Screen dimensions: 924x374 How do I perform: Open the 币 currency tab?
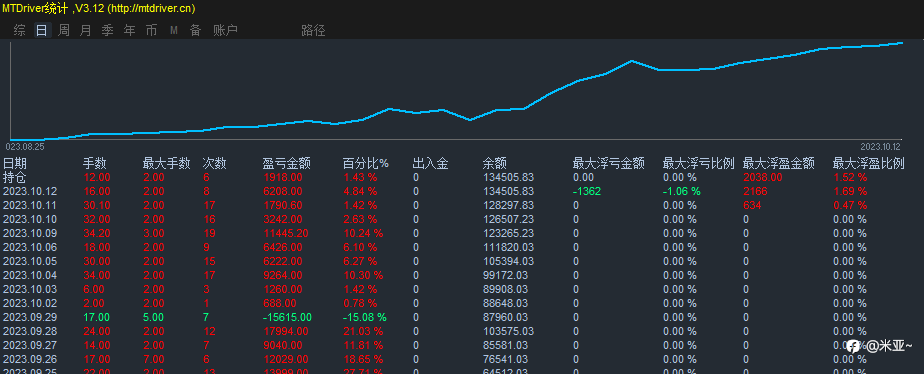point(151,31)
